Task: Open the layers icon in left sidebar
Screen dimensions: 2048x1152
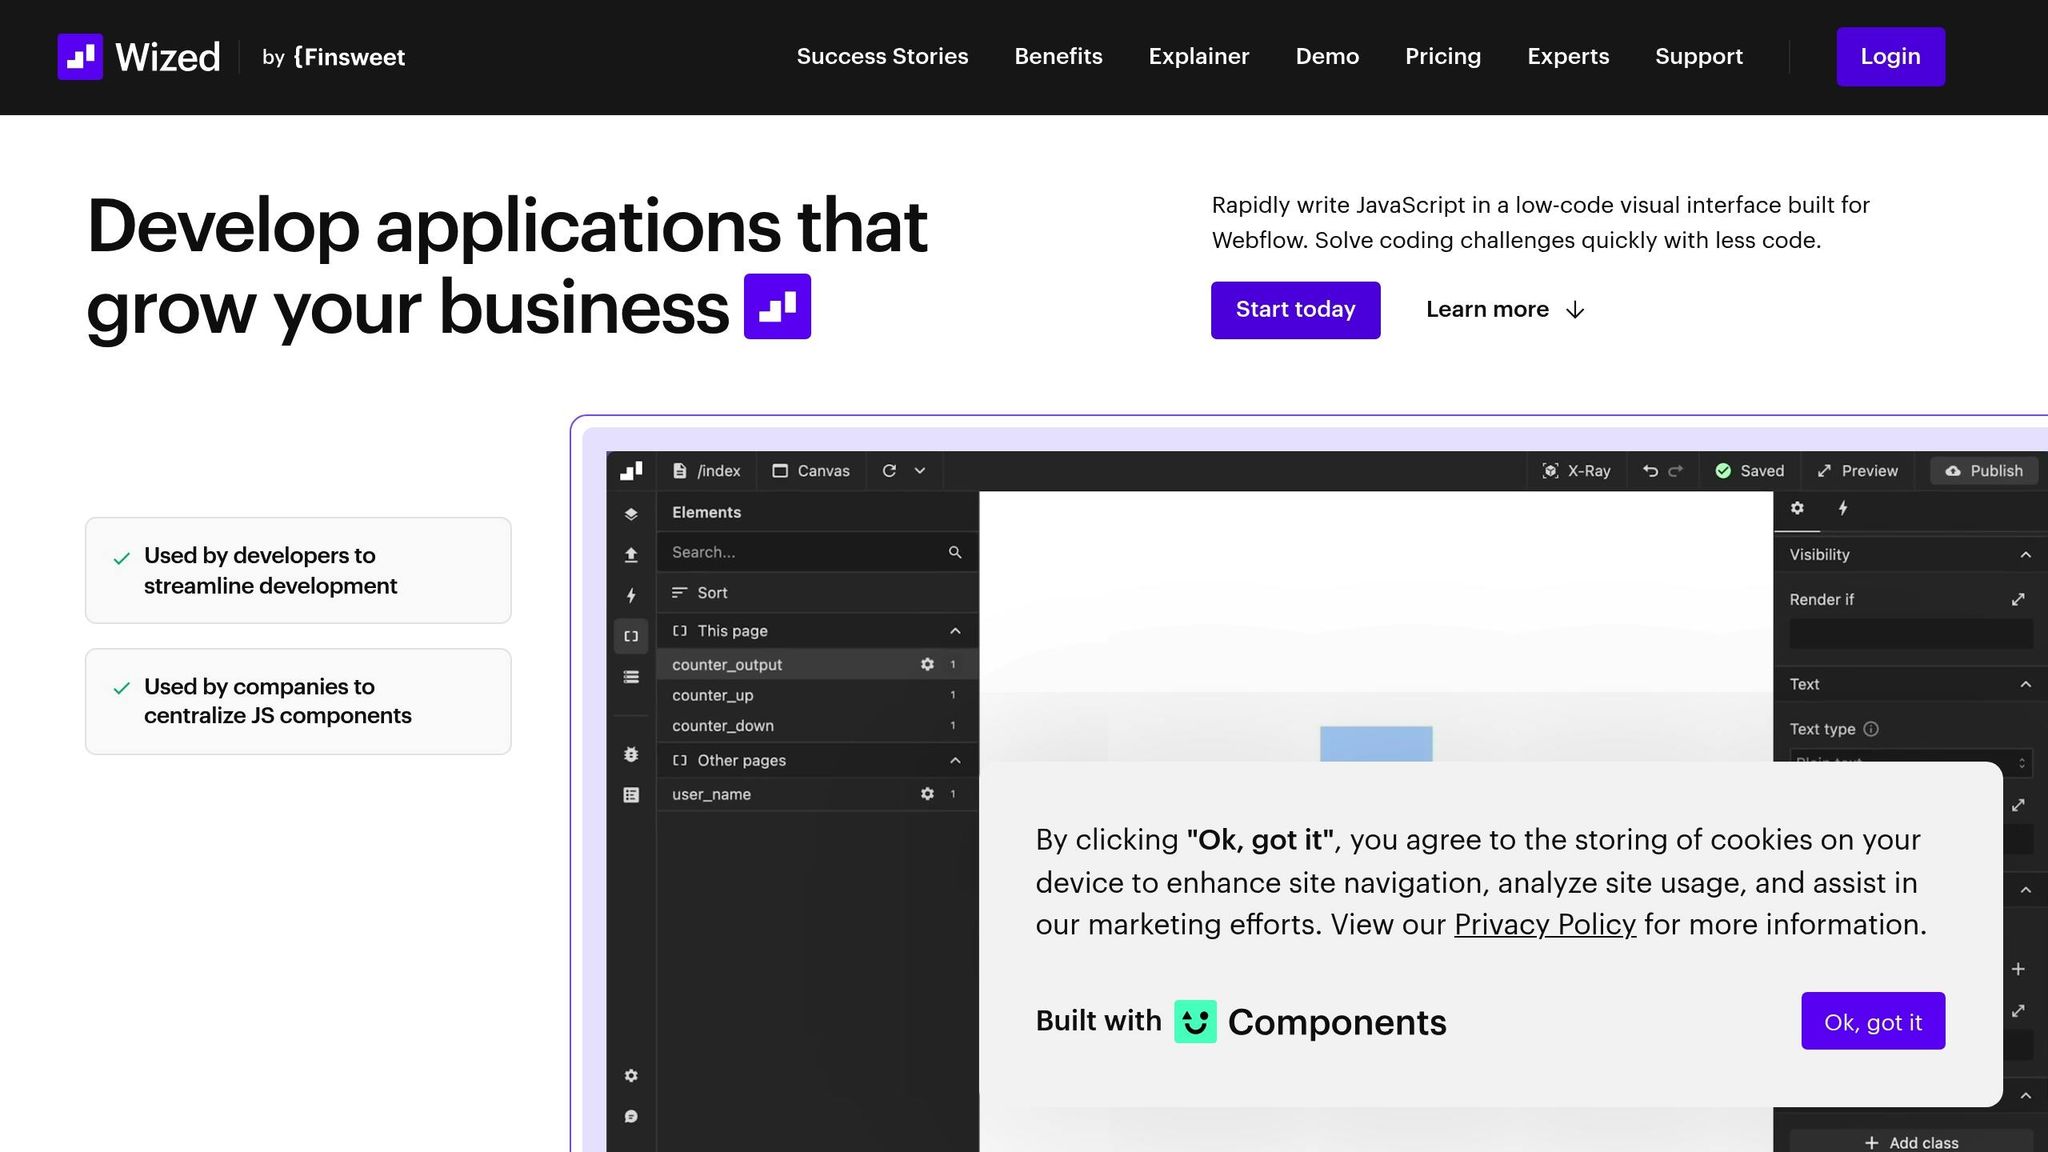Action: pyautogui.click(x=631, y=514)
